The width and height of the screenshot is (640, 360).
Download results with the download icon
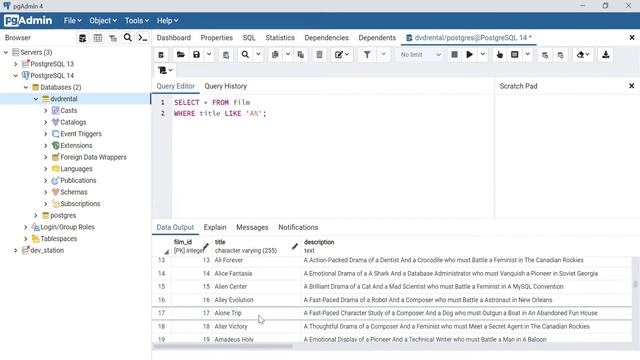coord(606,55)
